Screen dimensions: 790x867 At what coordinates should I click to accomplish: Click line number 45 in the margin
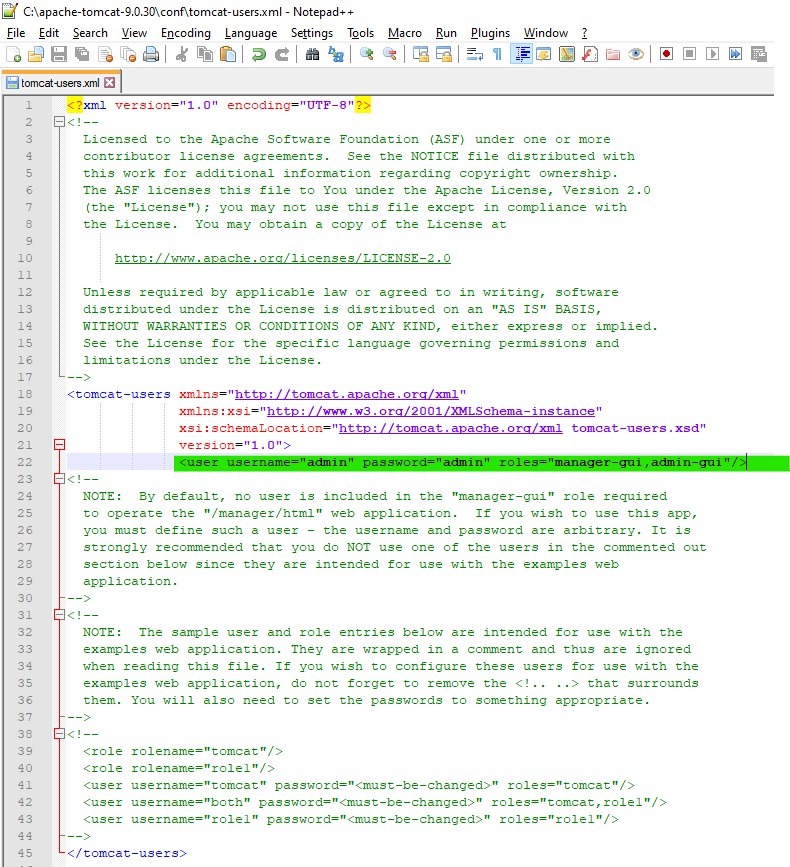pos(24,853)
